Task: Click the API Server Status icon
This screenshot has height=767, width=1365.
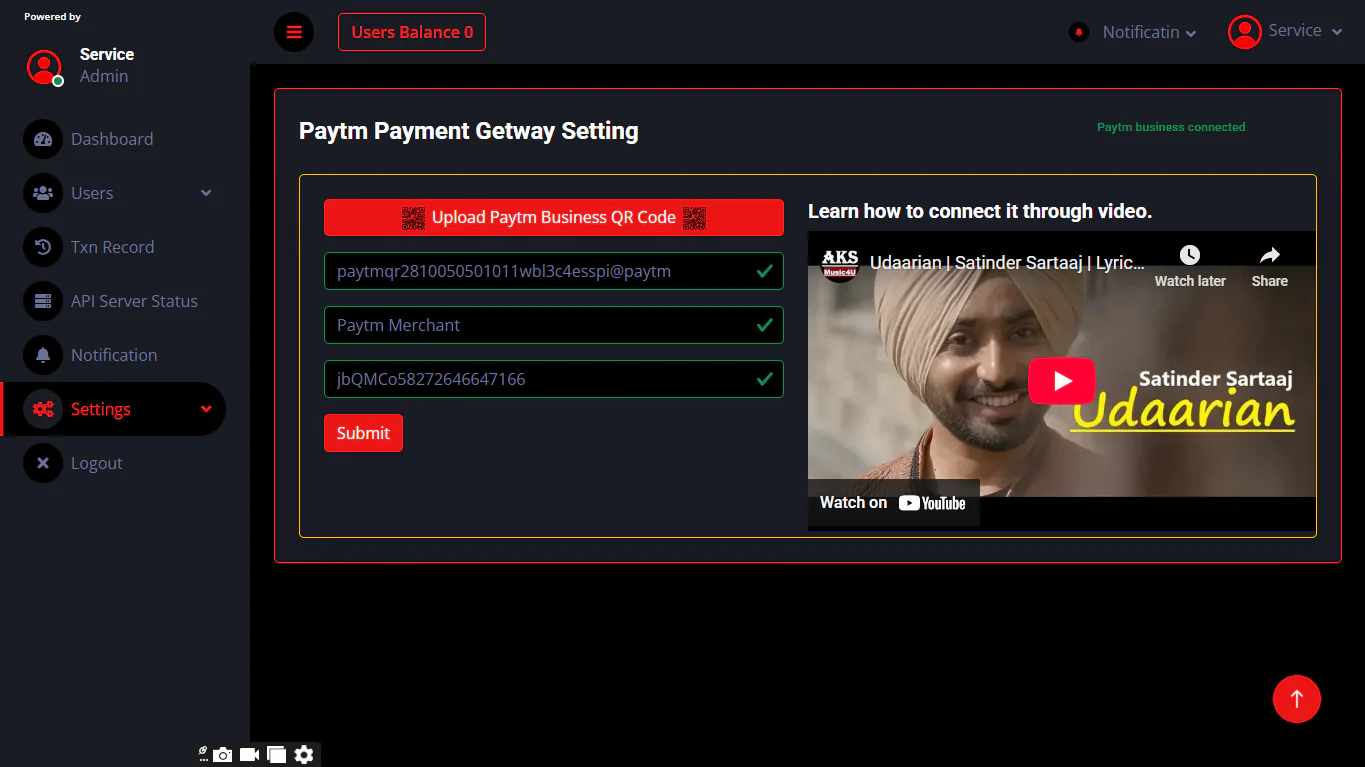Action: (43, 301)
